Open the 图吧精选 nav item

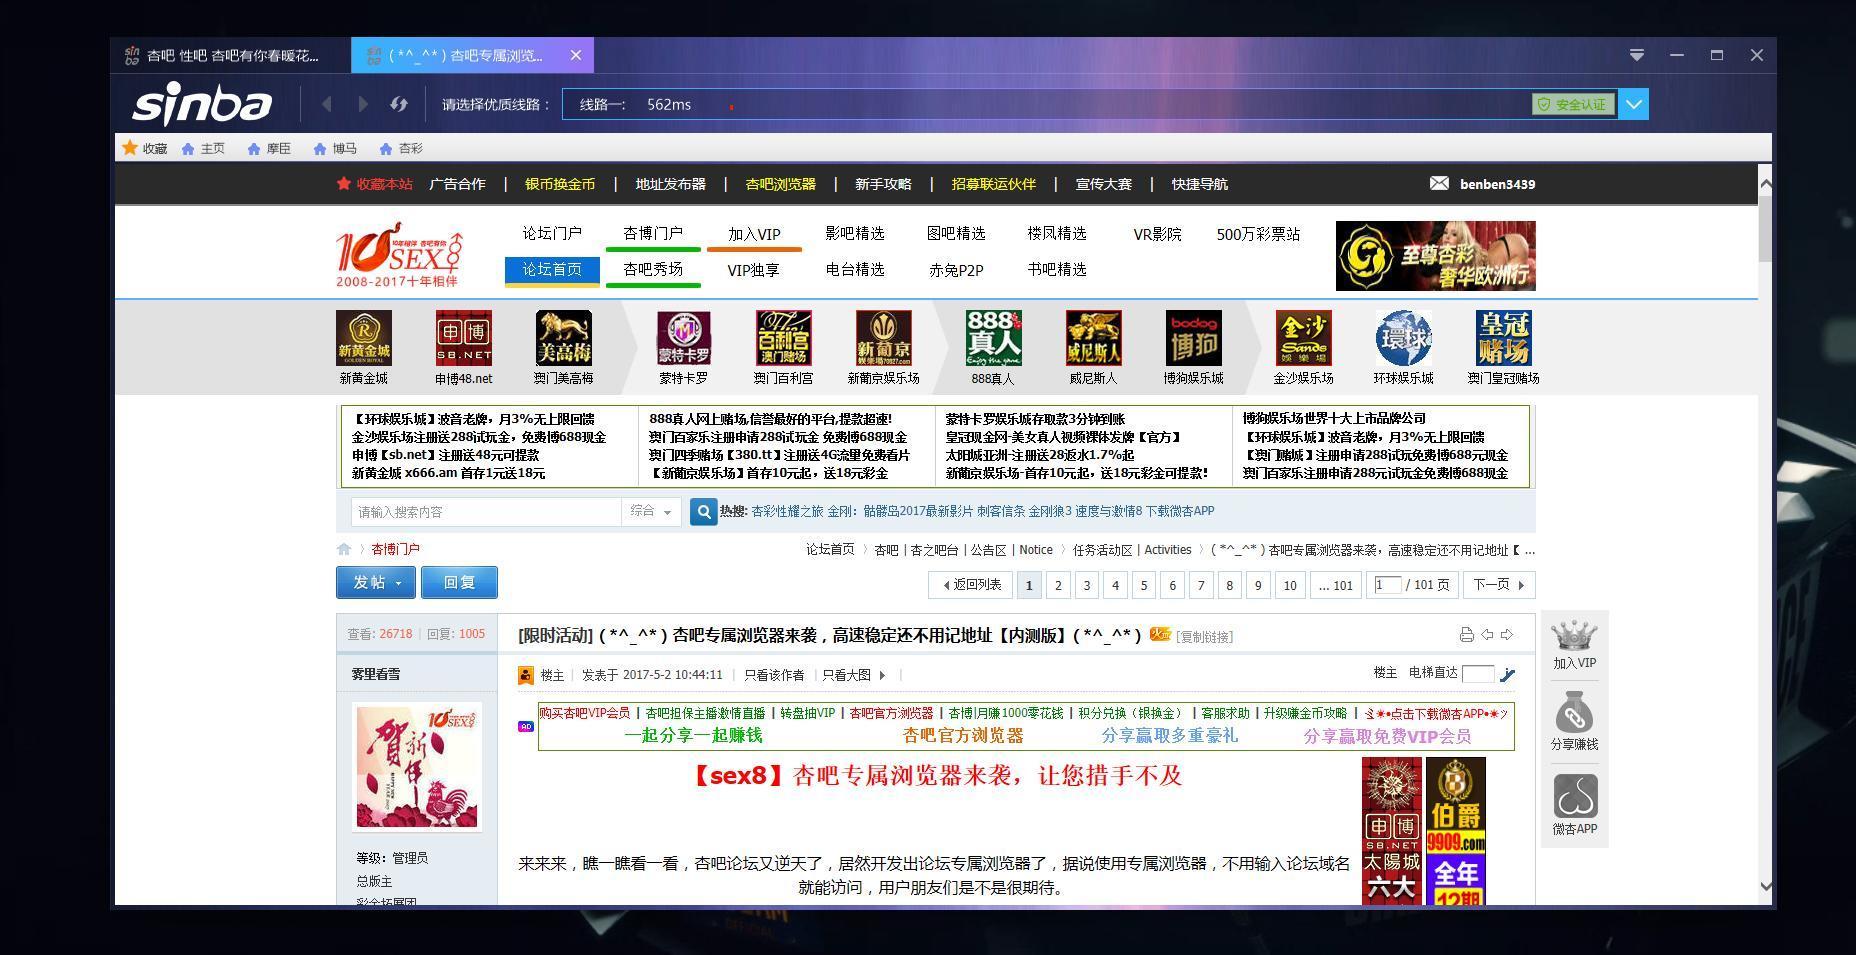[956, 233]
